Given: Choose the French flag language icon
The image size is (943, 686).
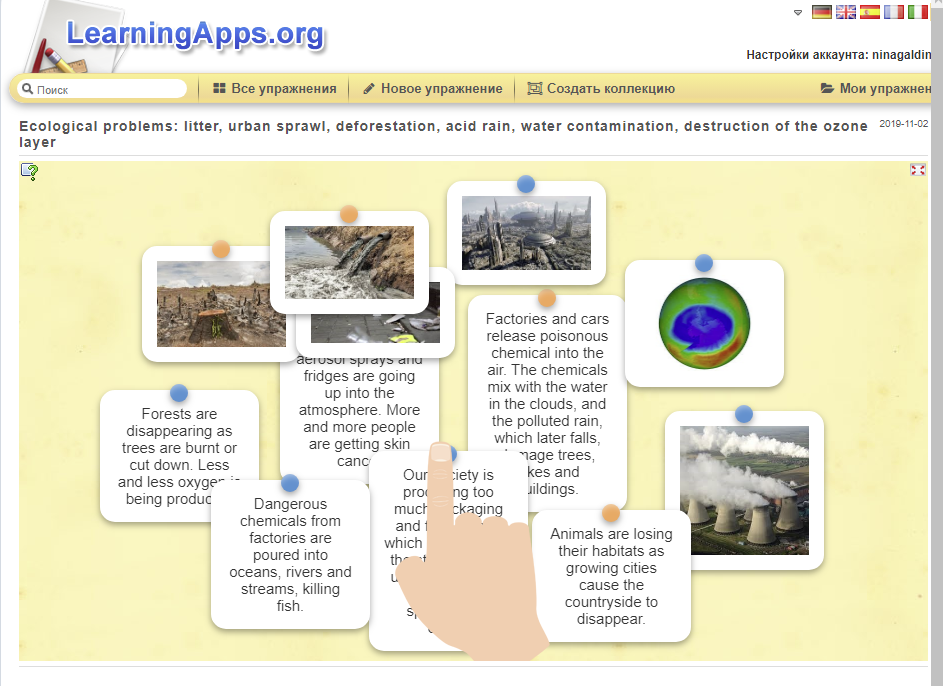Looking at the screenshot, I should tap(894, 12).
